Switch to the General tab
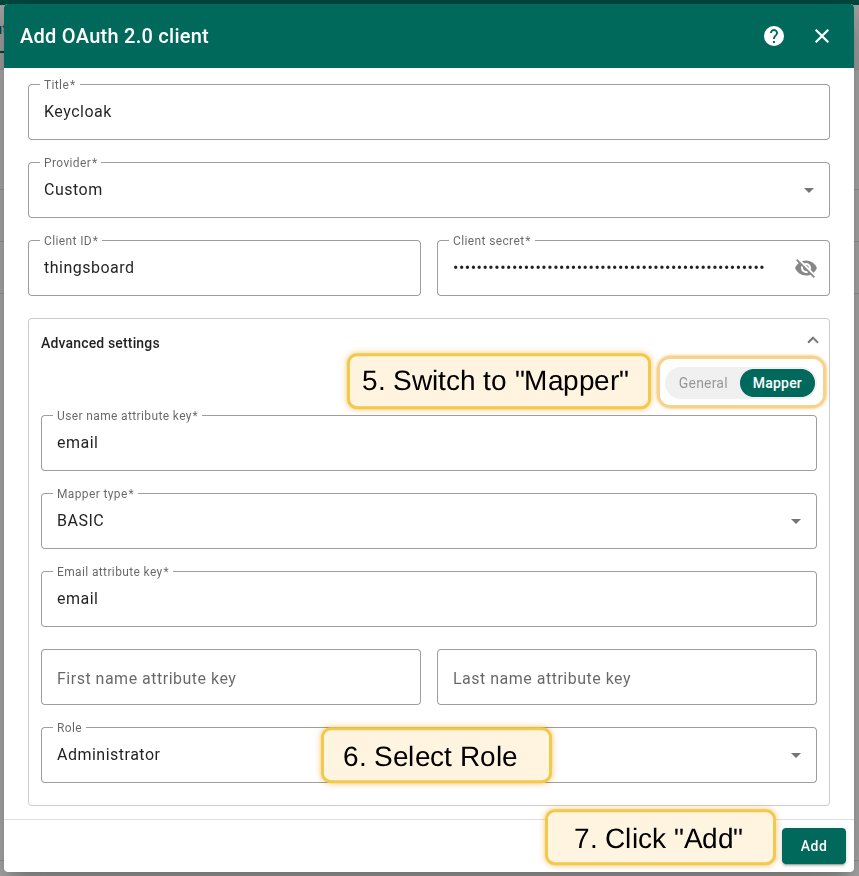The image size is (859, 876). pyautogui.click(x=702, y=383)
